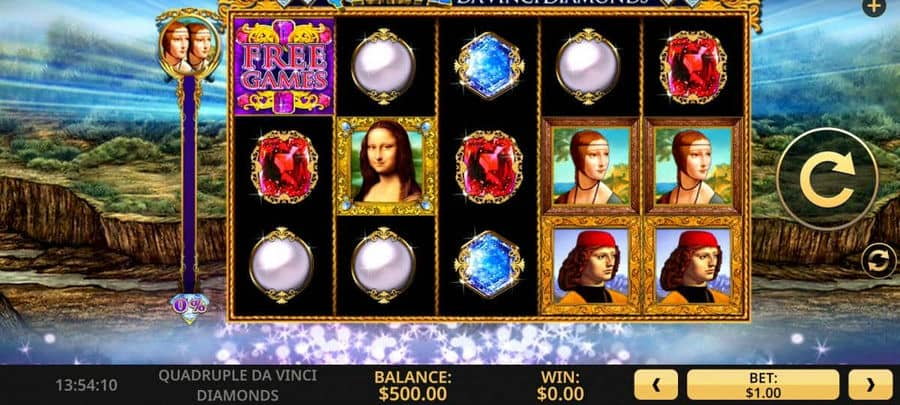
Task: Click the red ruby on the first reel
Action: pos(284,166)
